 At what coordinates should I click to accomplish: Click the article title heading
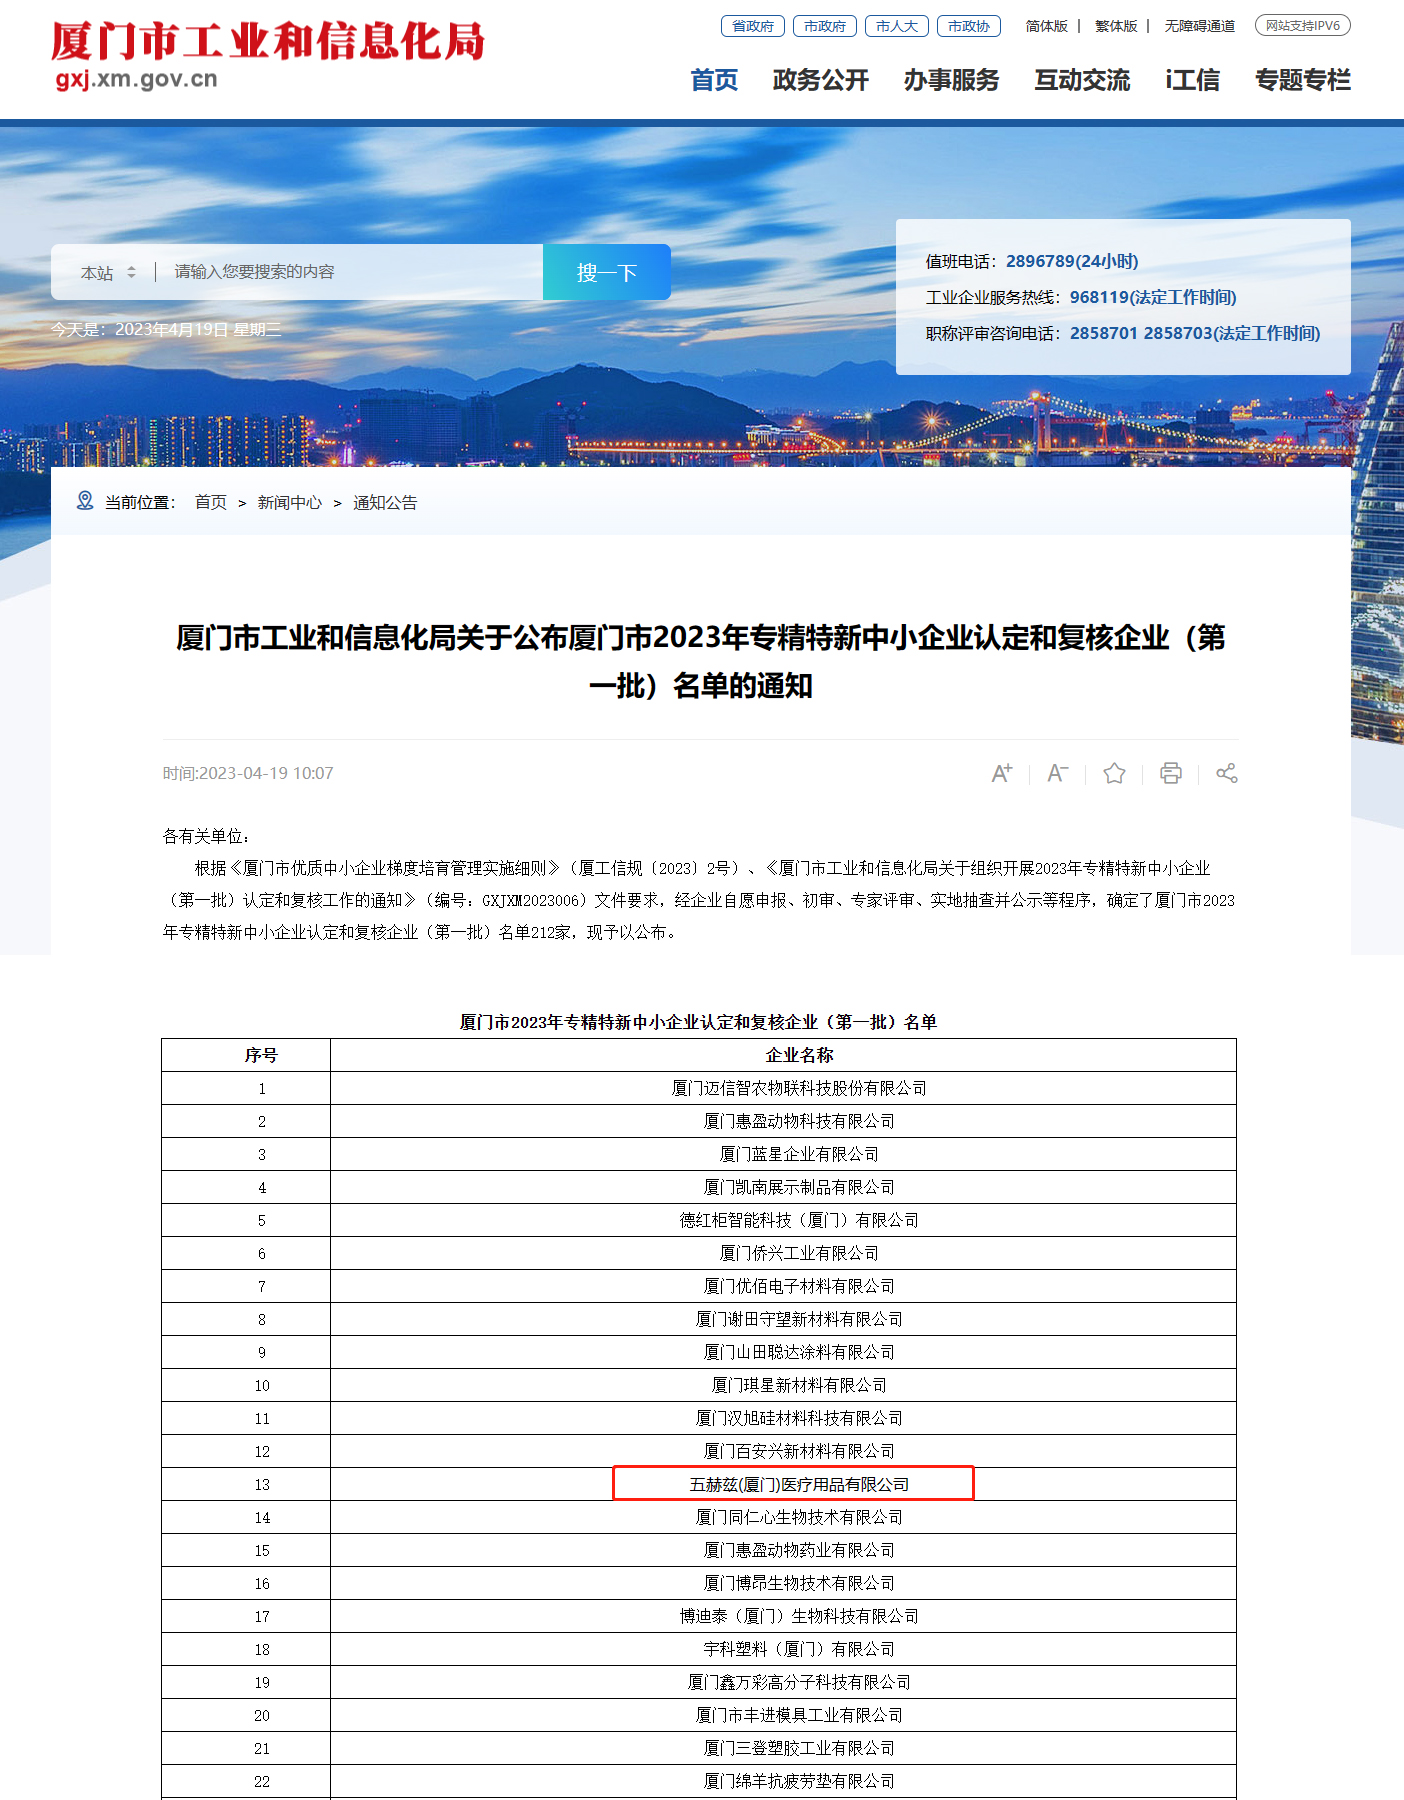pyautogui.click(x=701, y=661)
